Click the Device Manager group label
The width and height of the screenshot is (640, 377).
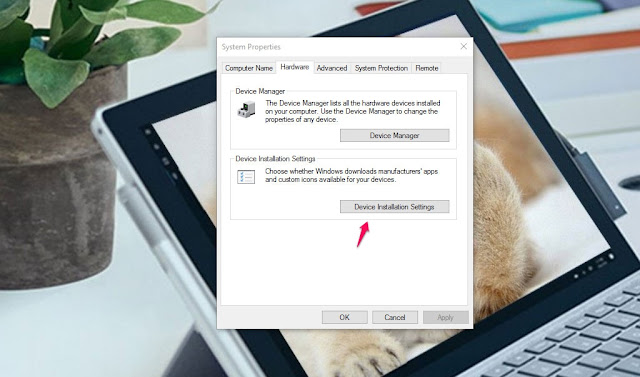click(260, 91)
